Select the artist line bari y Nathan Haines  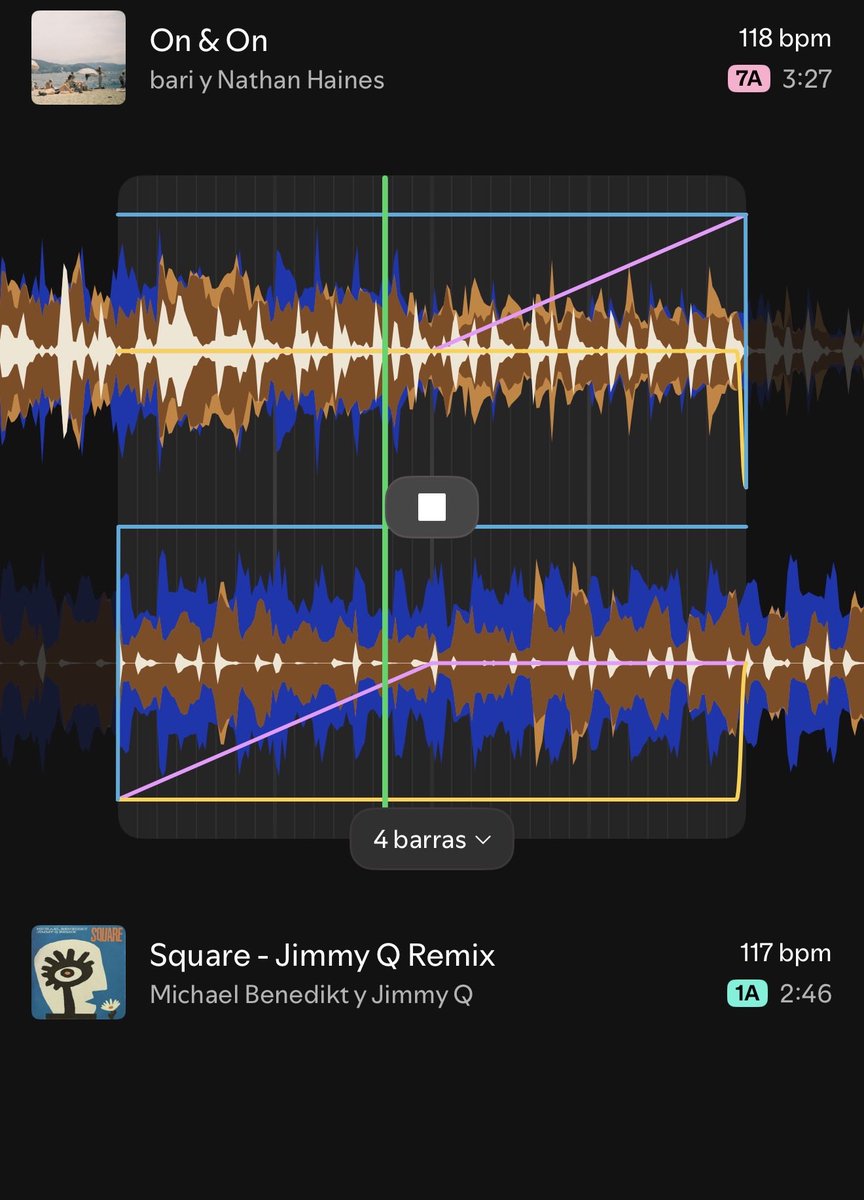coord(267,80)
